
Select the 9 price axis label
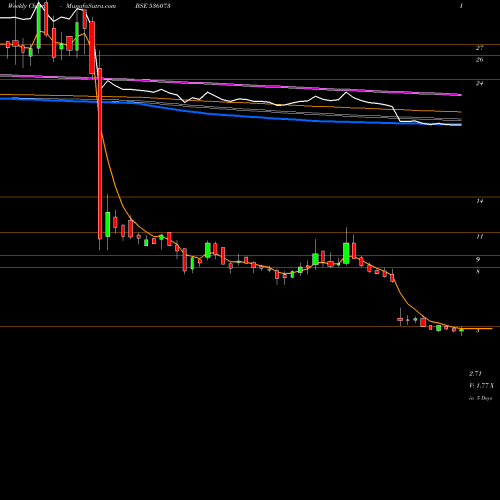[478, 260]
